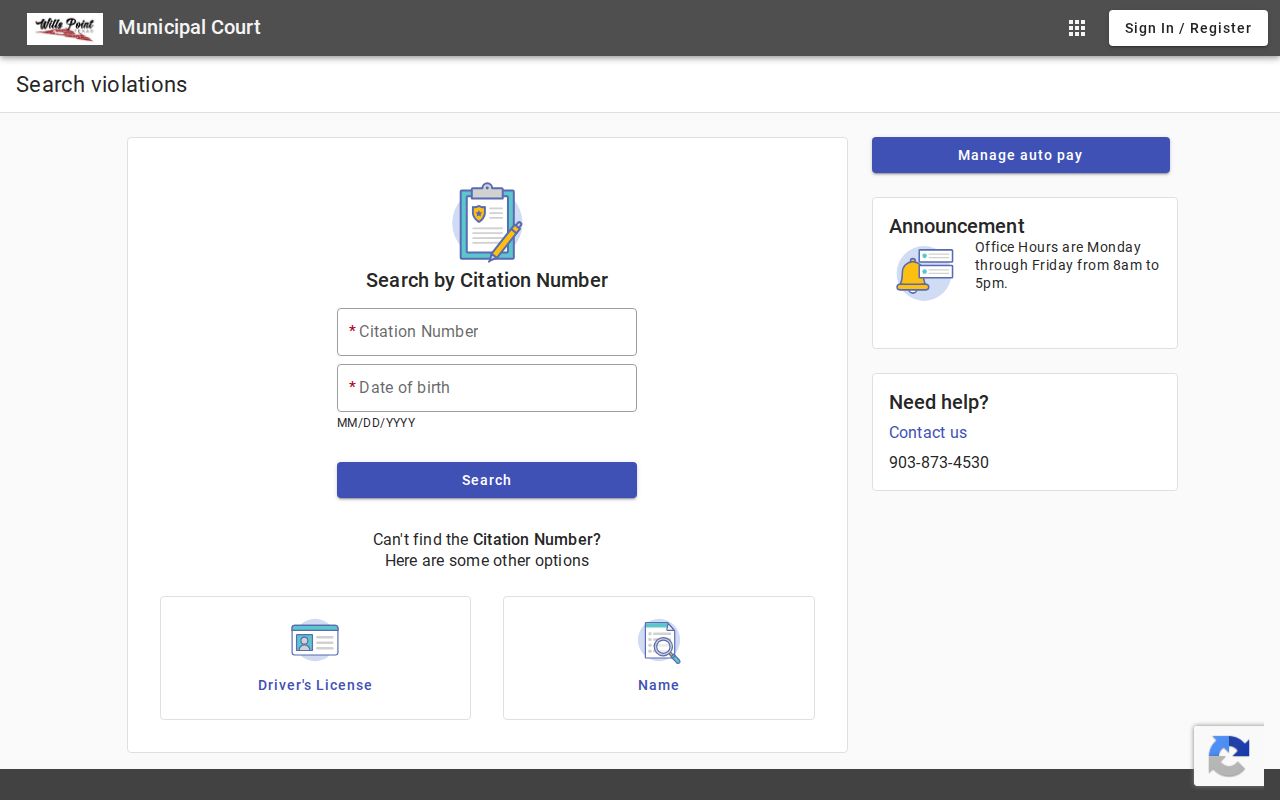This screenshot has height=800, width=1280.
Task: Focus the Citation Number field
Action: tap(487, 332)
